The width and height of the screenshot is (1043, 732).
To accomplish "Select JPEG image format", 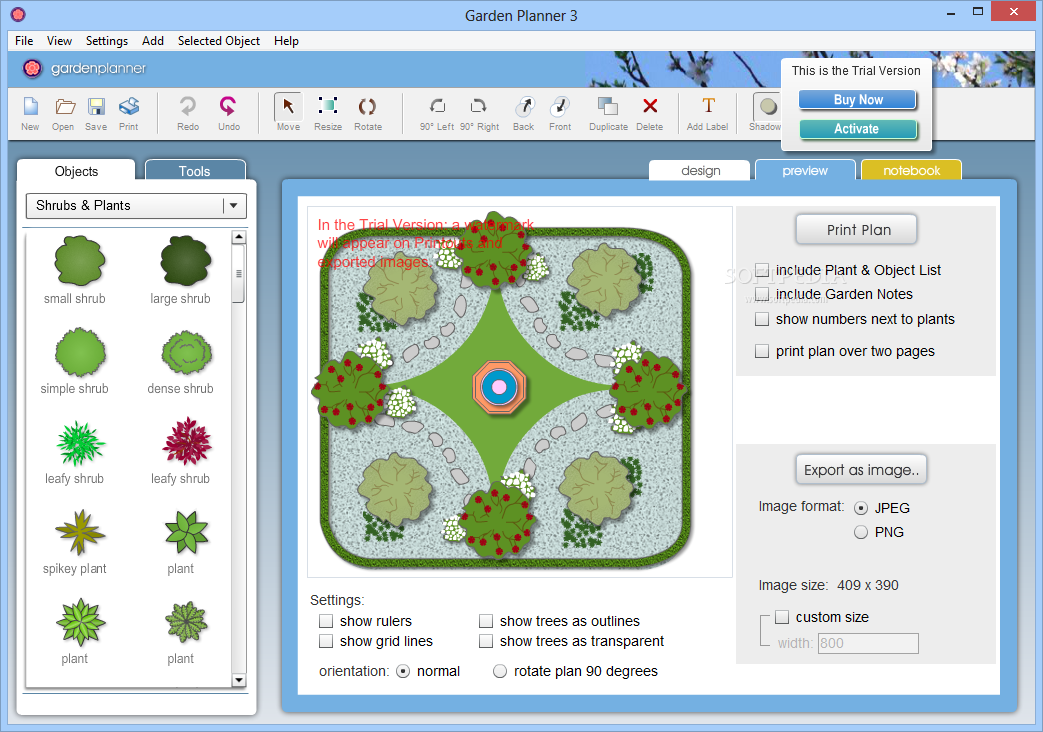I will pos(861,508).
